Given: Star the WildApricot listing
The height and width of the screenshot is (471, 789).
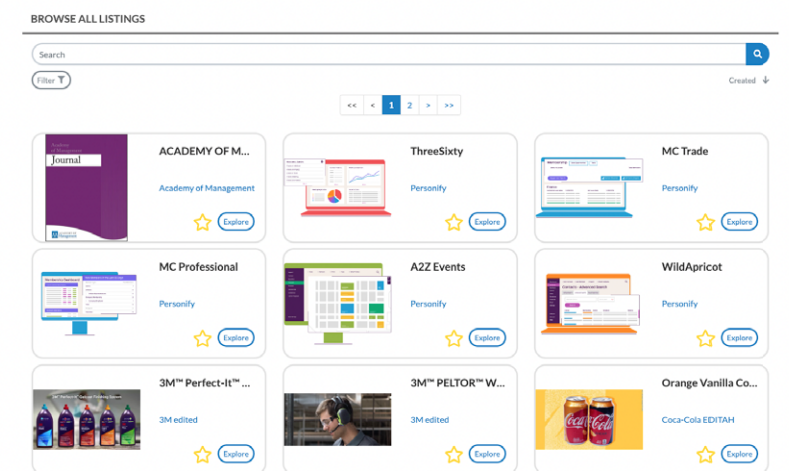Looking at the screenshot, I should [705, 338].
